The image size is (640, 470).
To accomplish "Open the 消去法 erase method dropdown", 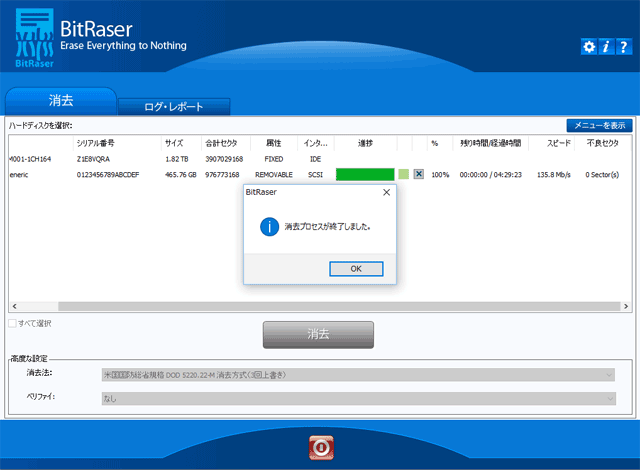I will [x=358, y=375].
